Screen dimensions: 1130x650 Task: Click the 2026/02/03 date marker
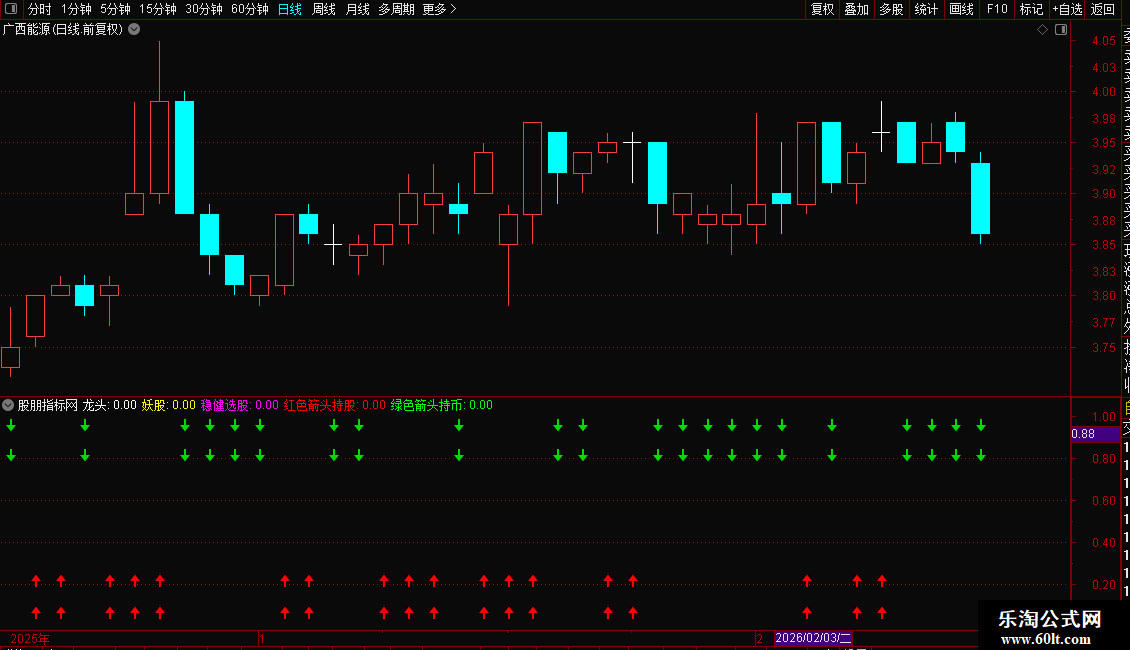click(814, 638)
